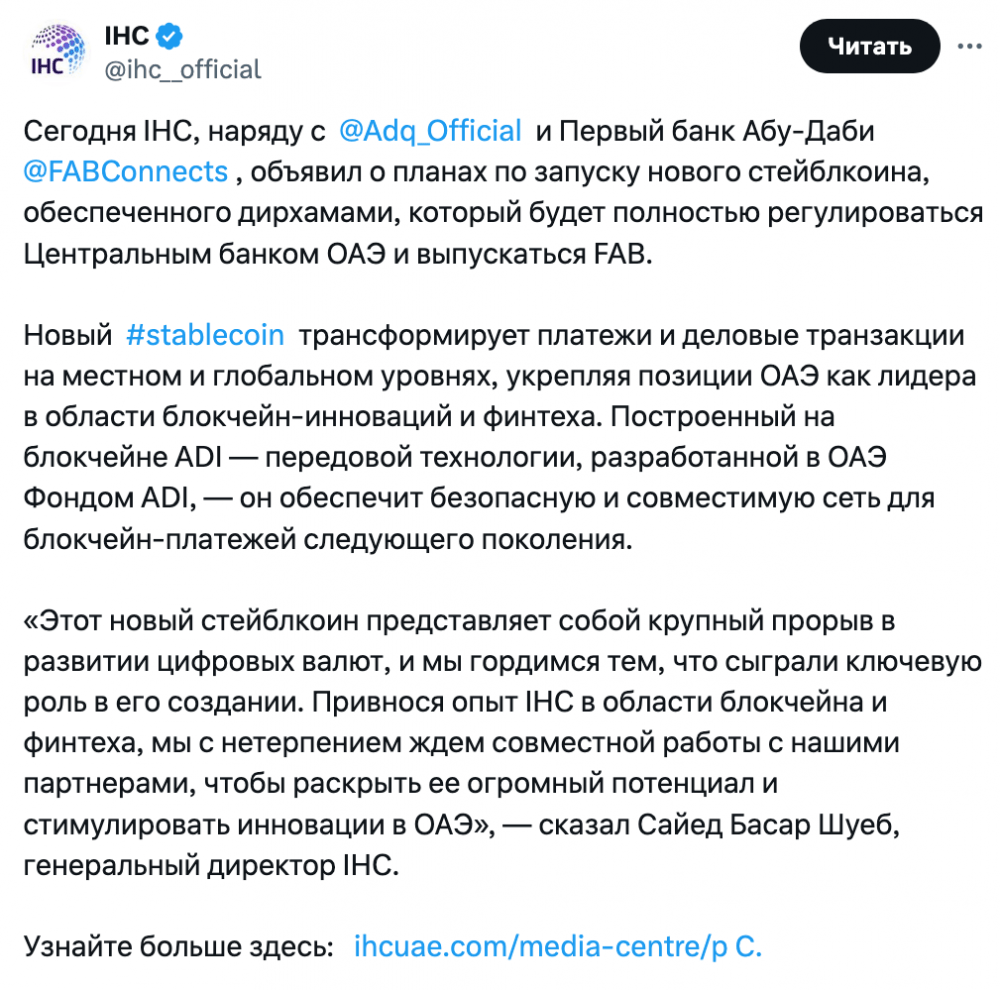Follow the account with the Читать button
This screenshot has width=1000, height=990.
[870, 46]
